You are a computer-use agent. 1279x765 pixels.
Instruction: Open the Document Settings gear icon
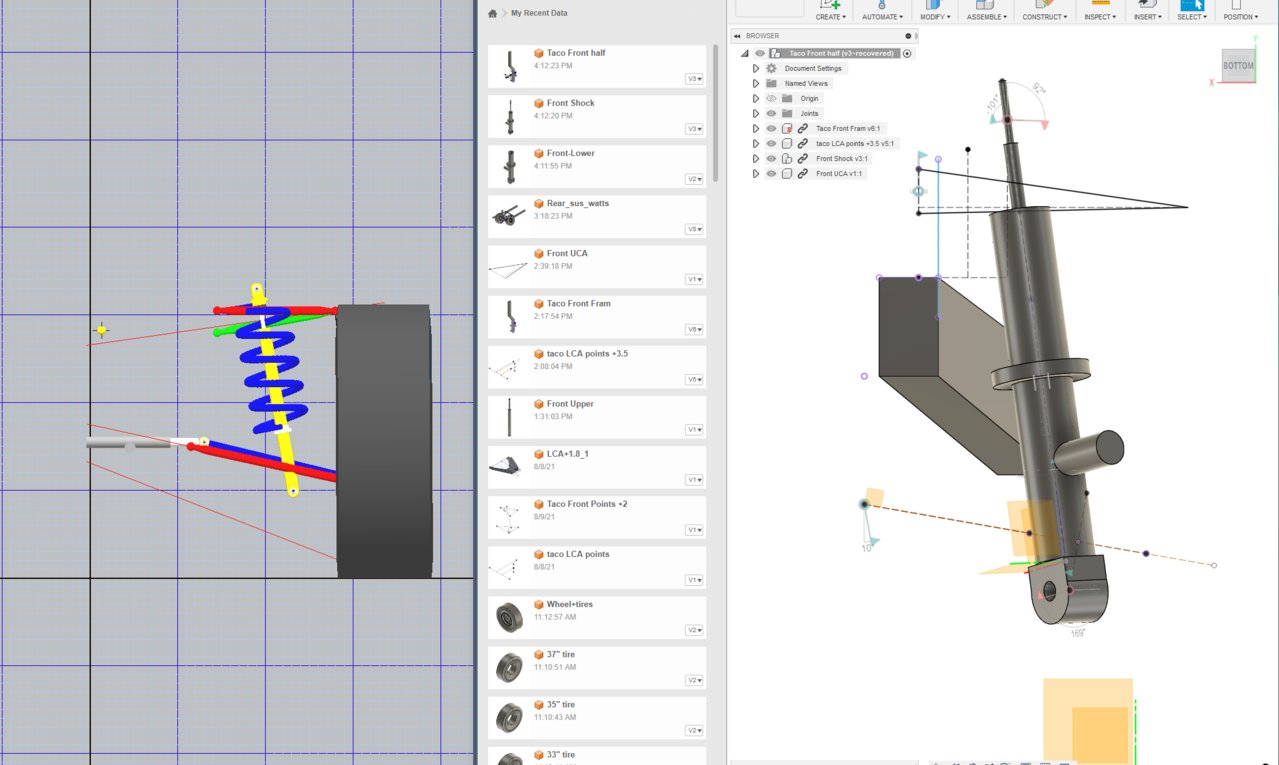click(771, 68)
